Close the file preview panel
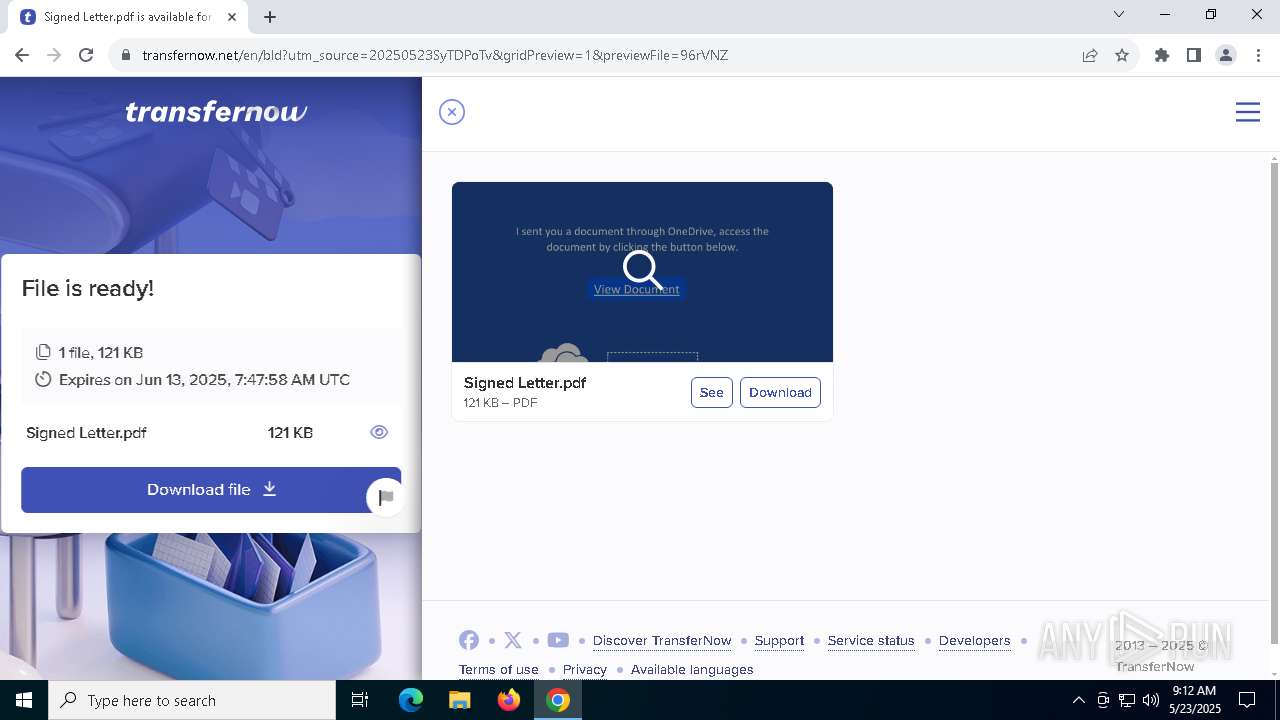Screen dimensions: 1280x720 click(x=452, y=112)
